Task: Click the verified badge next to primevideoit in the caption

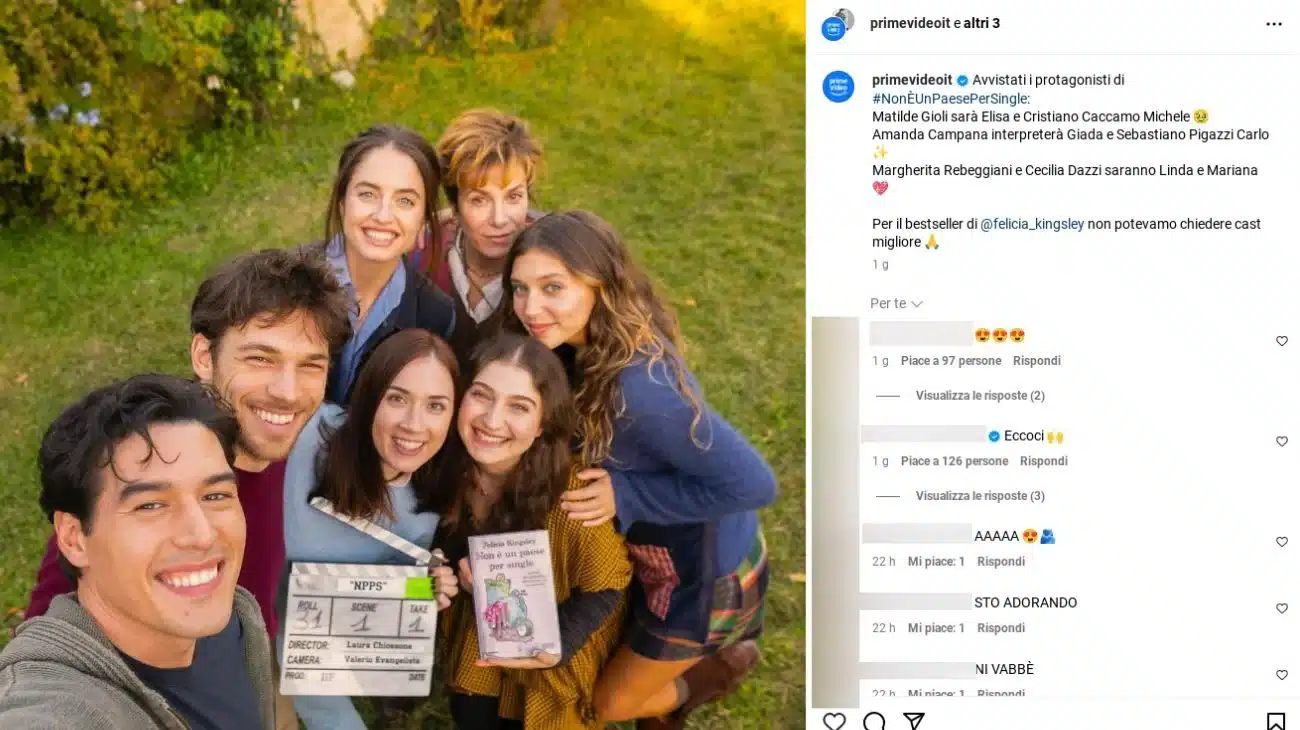Action: point(962,80)
